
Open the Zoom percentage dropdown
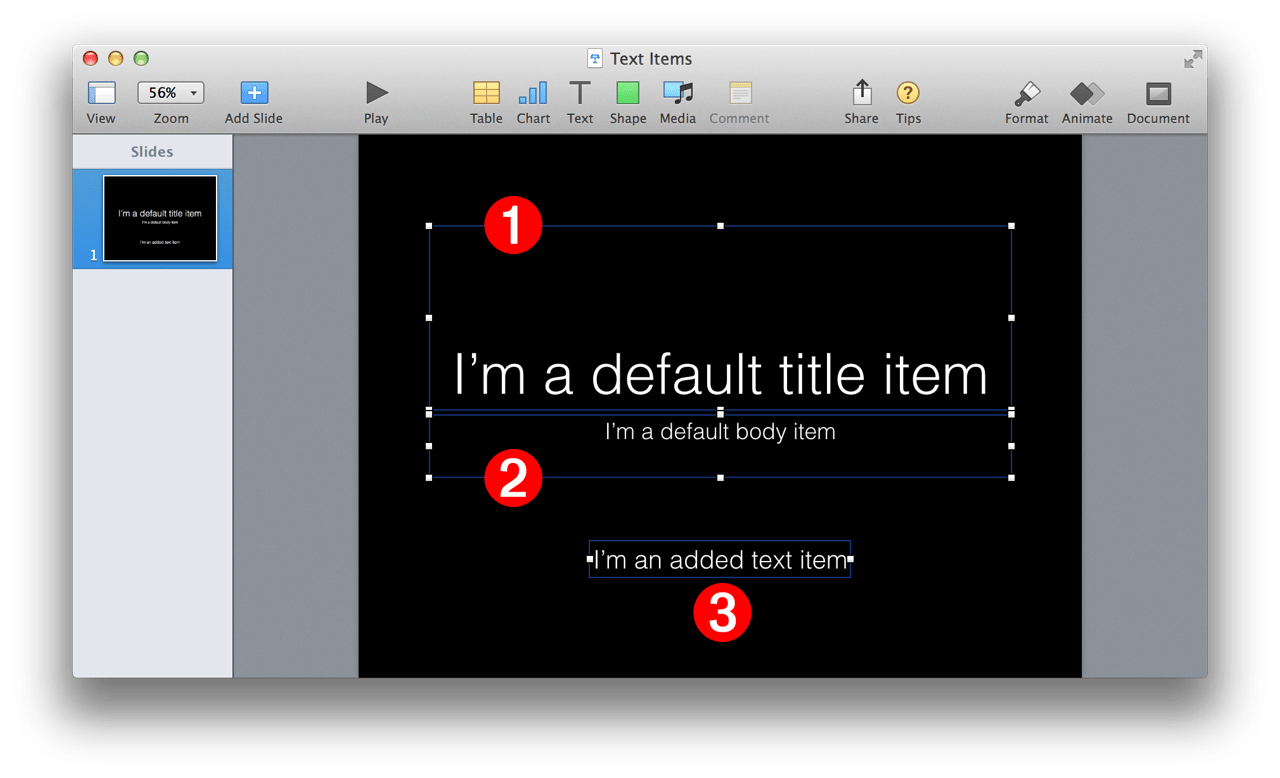point(170,92)
